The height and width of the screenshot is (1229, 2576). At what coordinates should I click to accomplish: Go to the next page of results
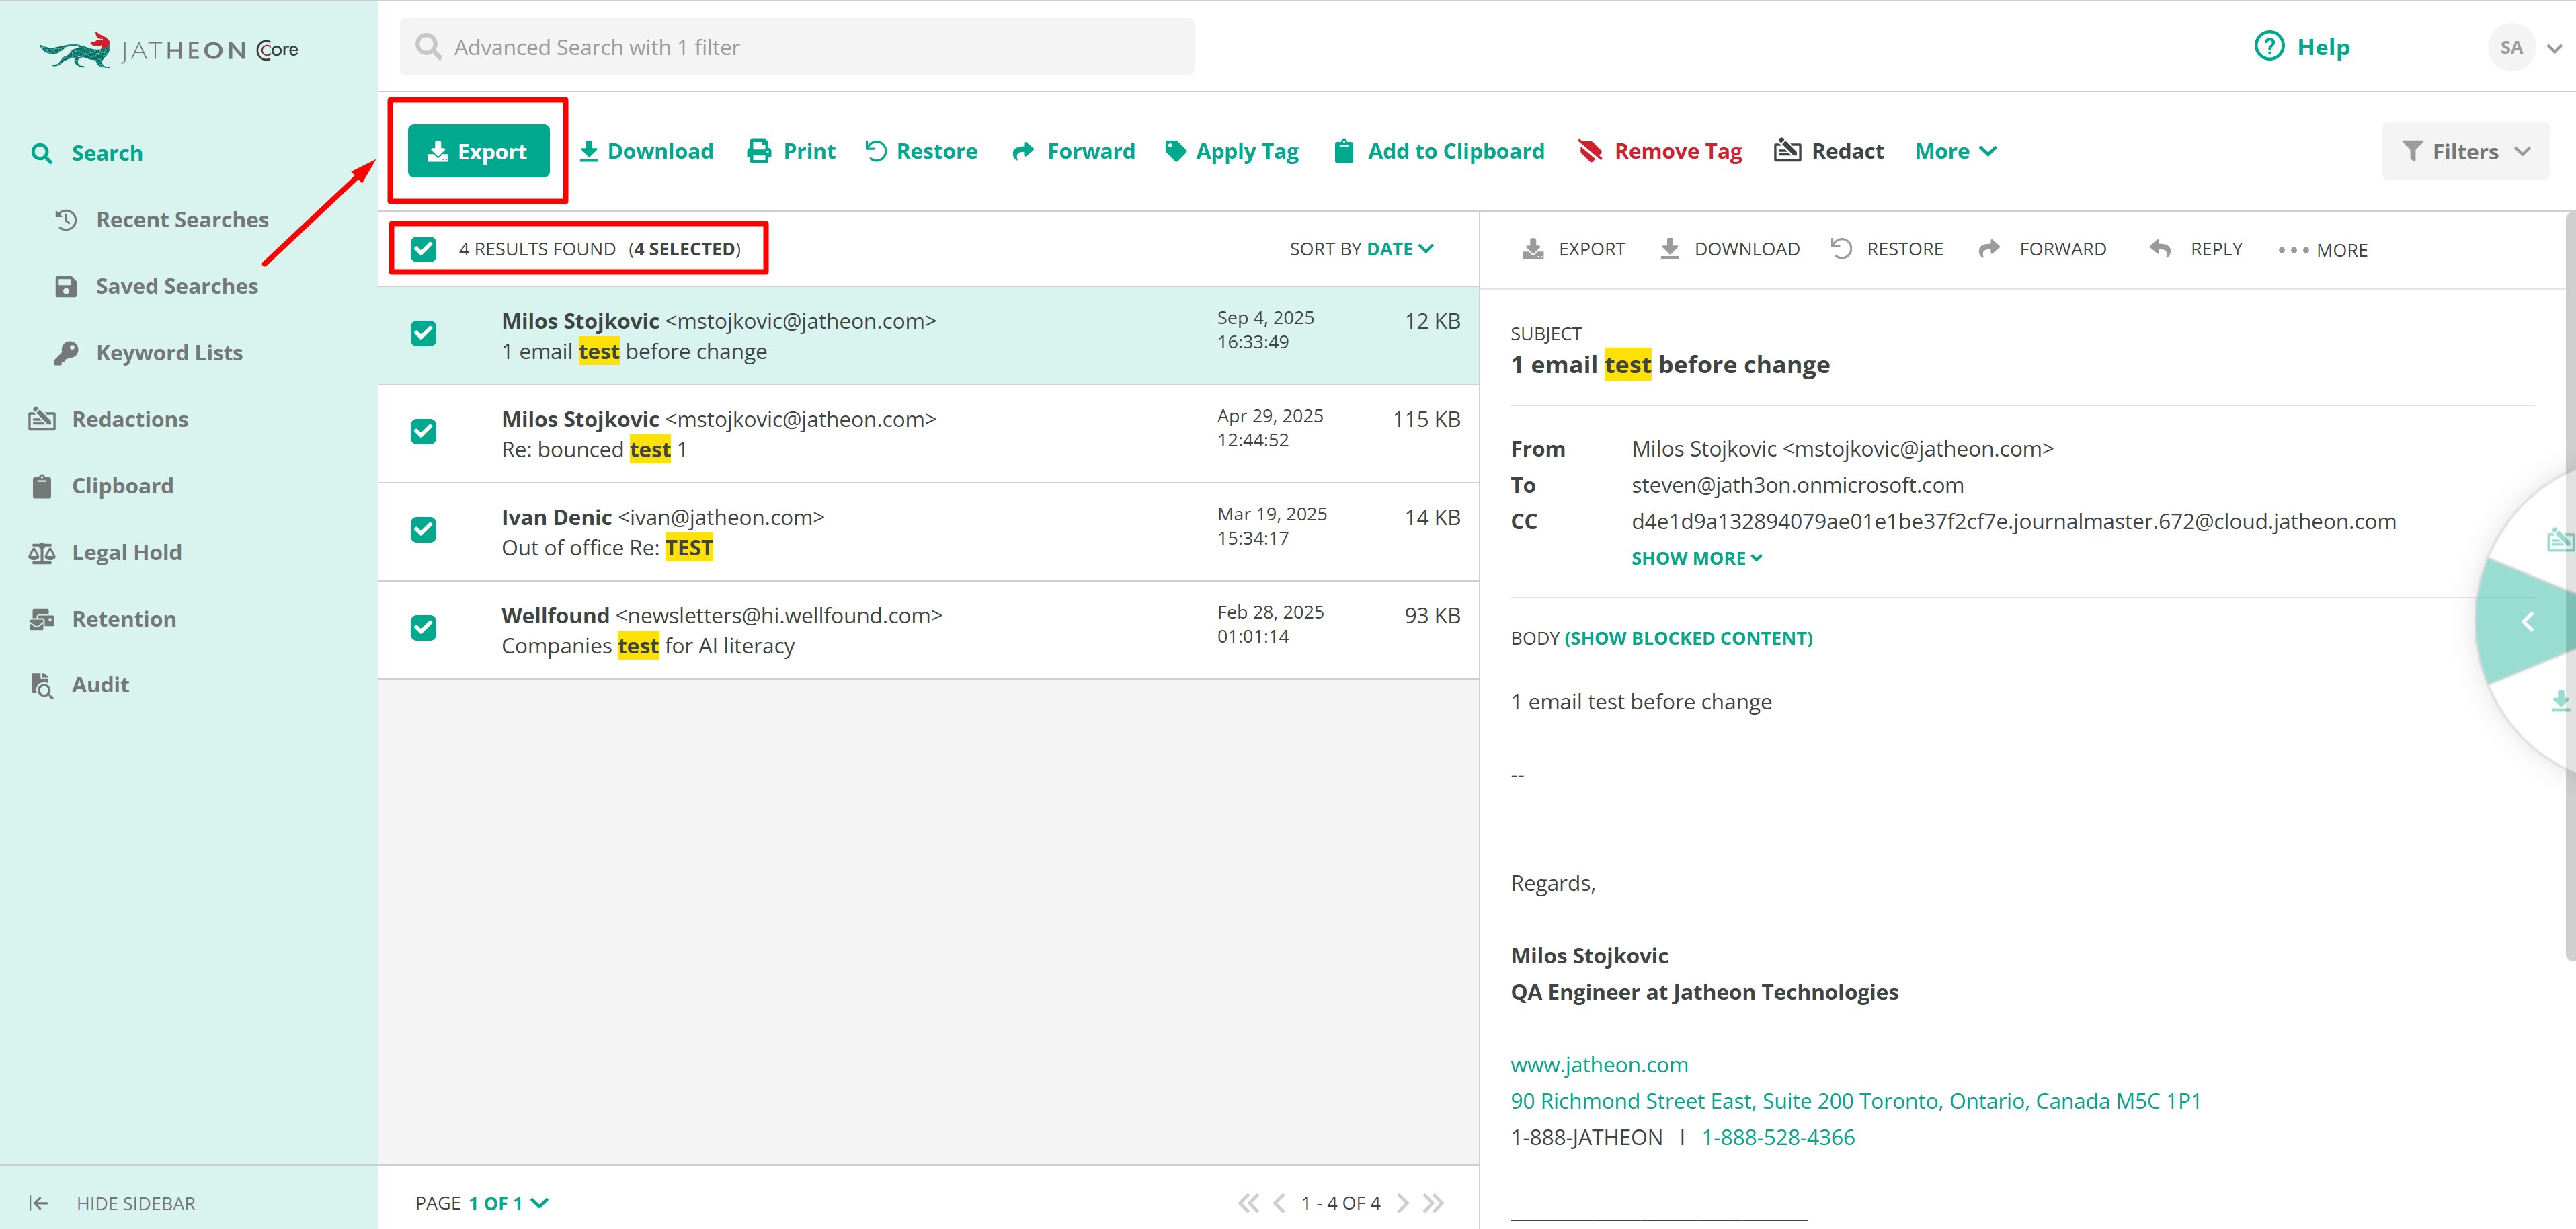[1403, 1203]
